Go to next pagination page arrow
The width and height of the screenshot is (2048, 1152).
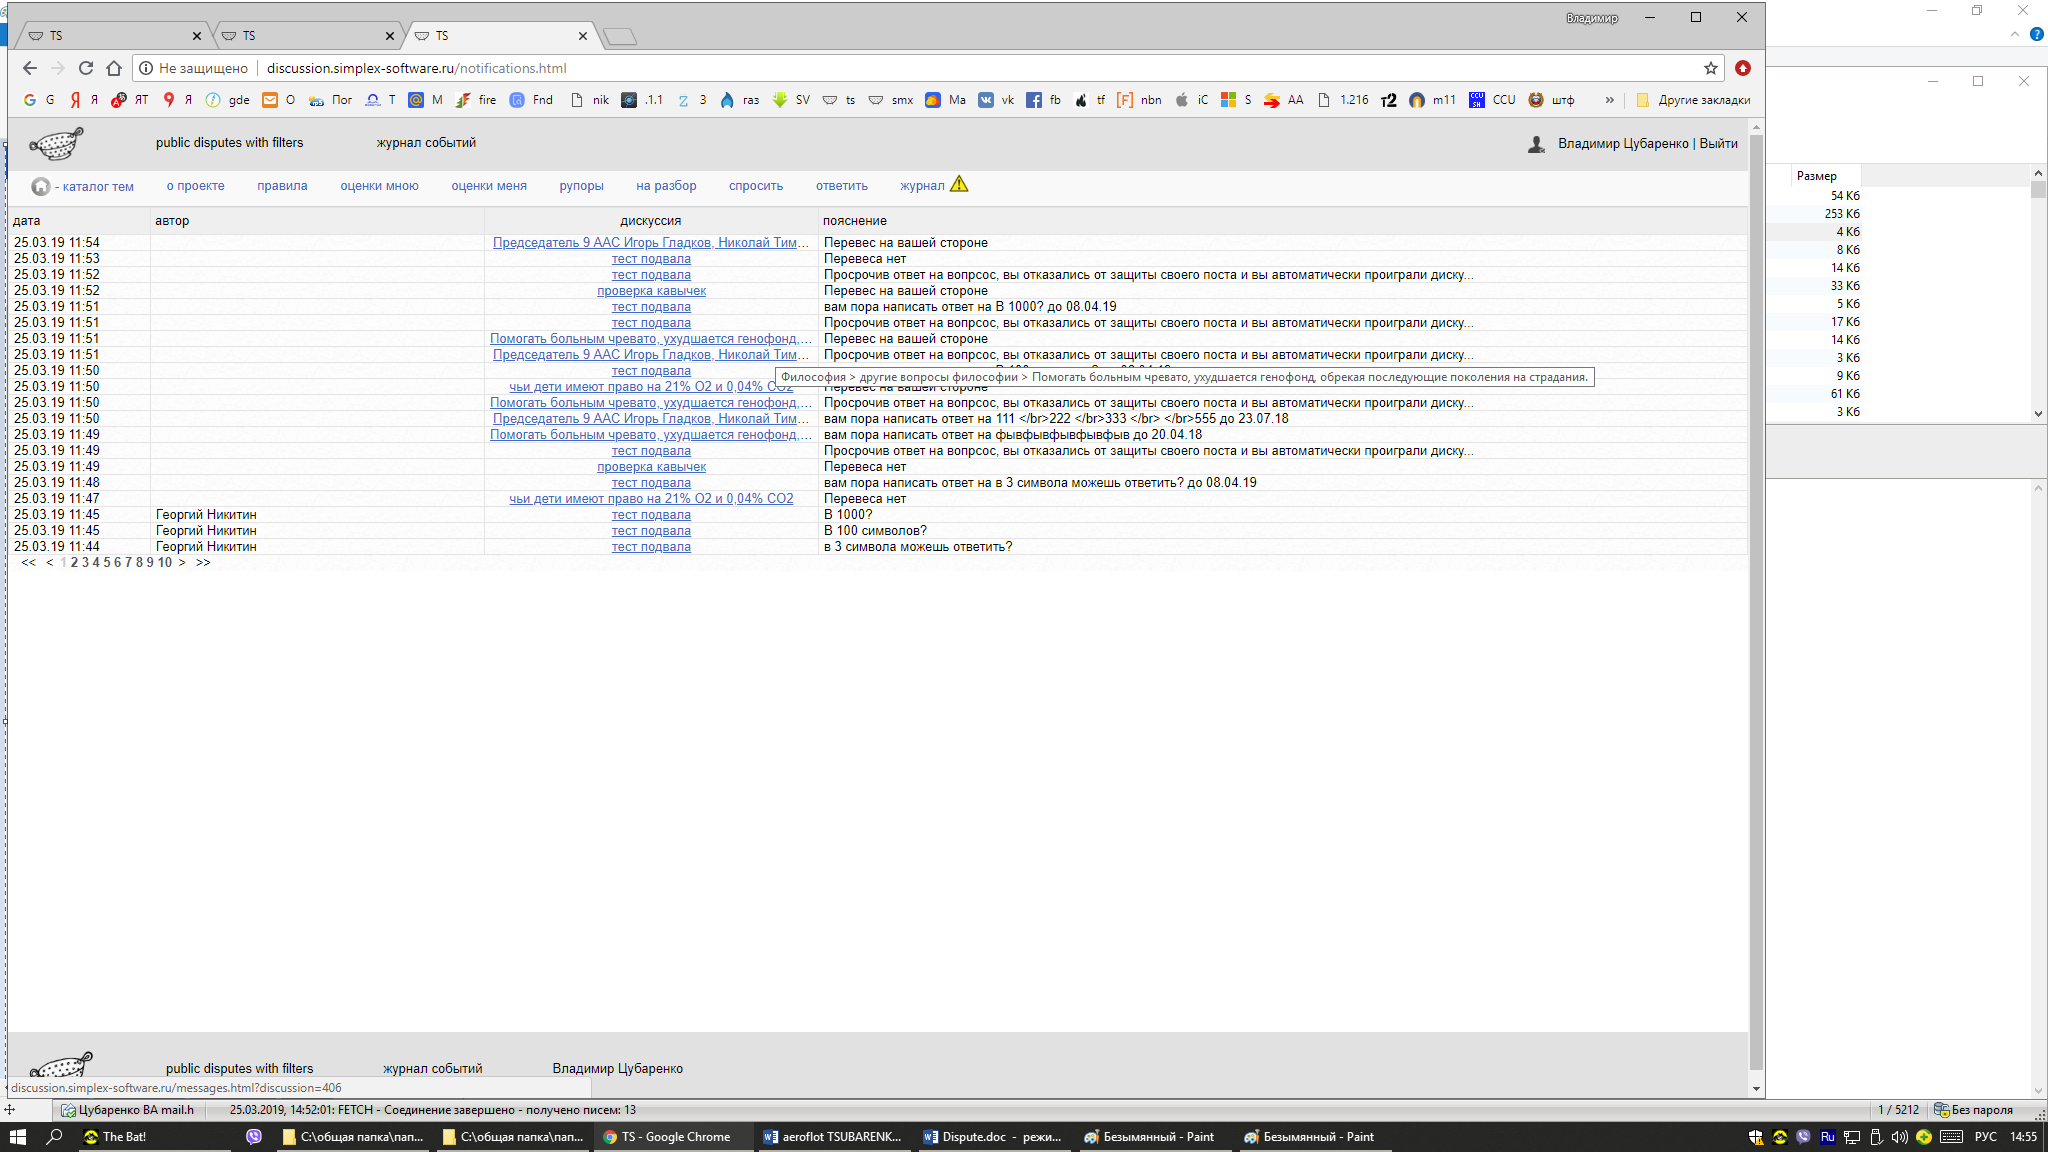(182, 563)
